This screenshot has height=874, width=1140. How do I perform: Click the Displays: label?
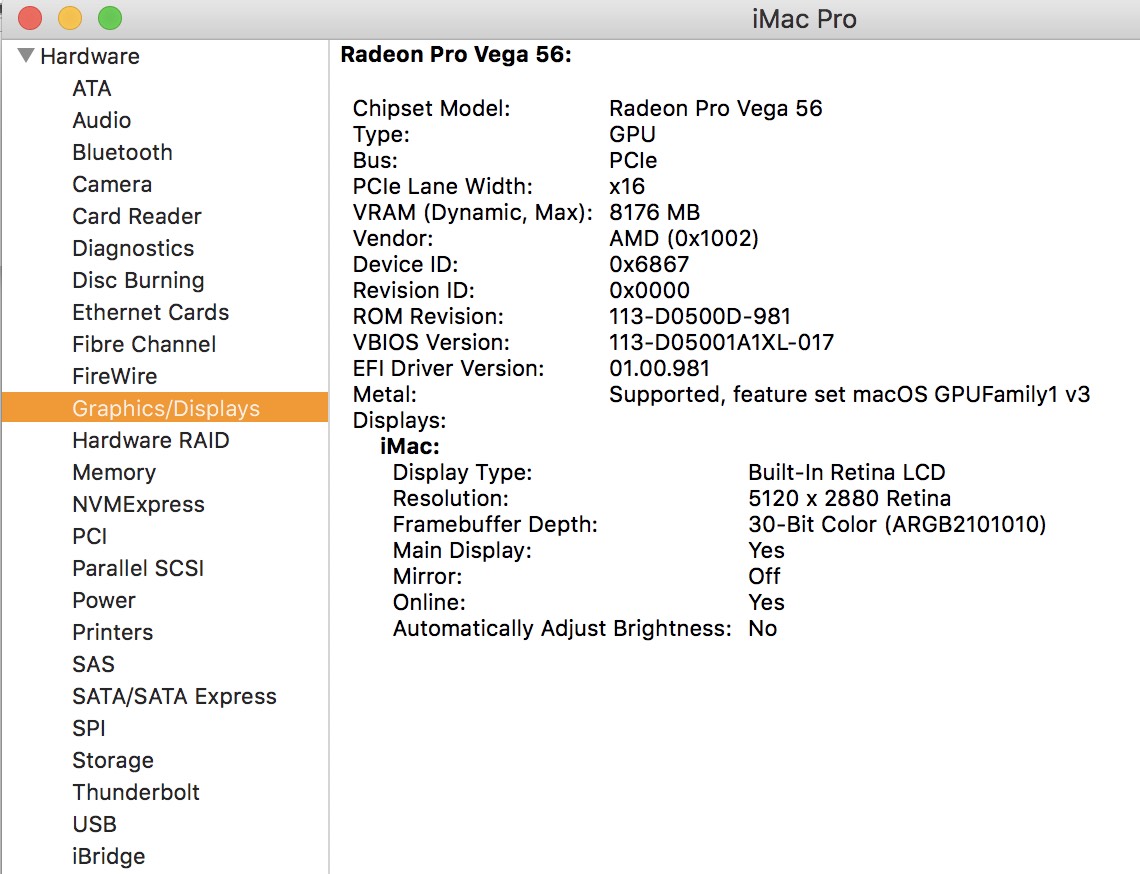[x=399, y=420]
